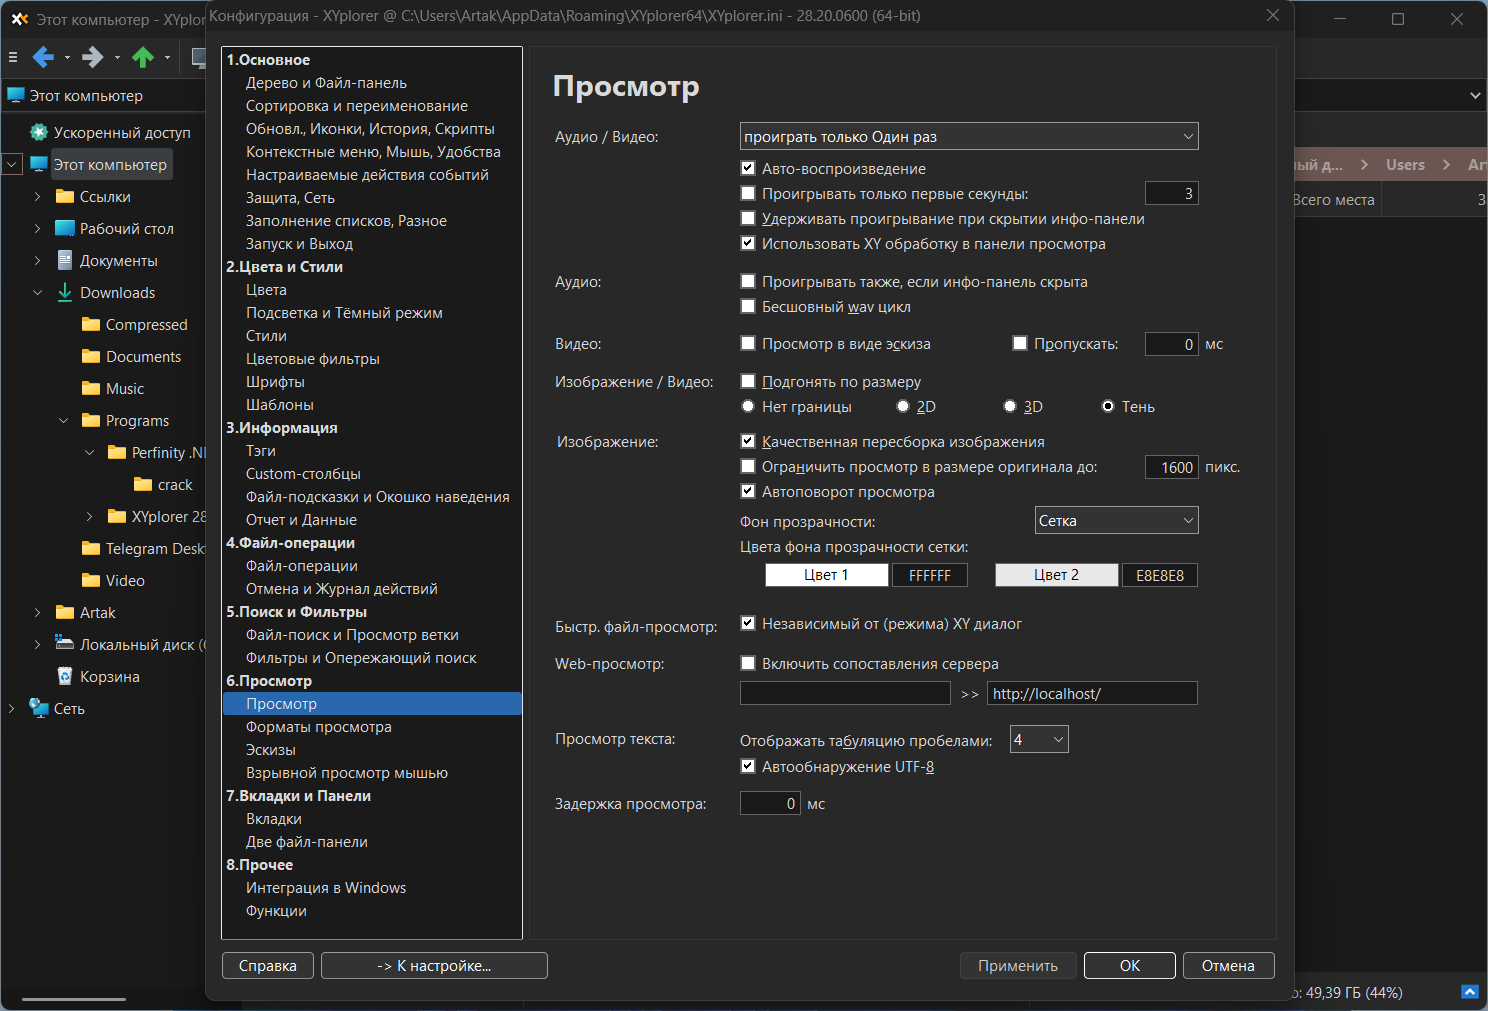Open the tab-spaces count dropdown
1488x1011 pixels.
[x=1039, y=739]
